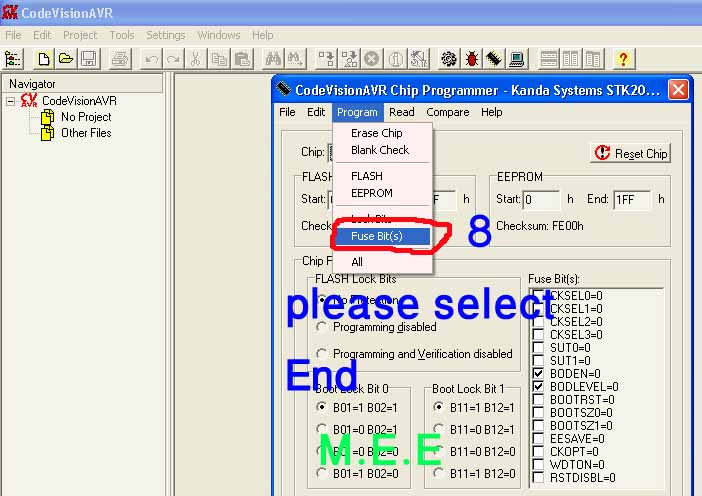Select Other Files in Navigator tree
702x496 pixels.
pos(86,133)
